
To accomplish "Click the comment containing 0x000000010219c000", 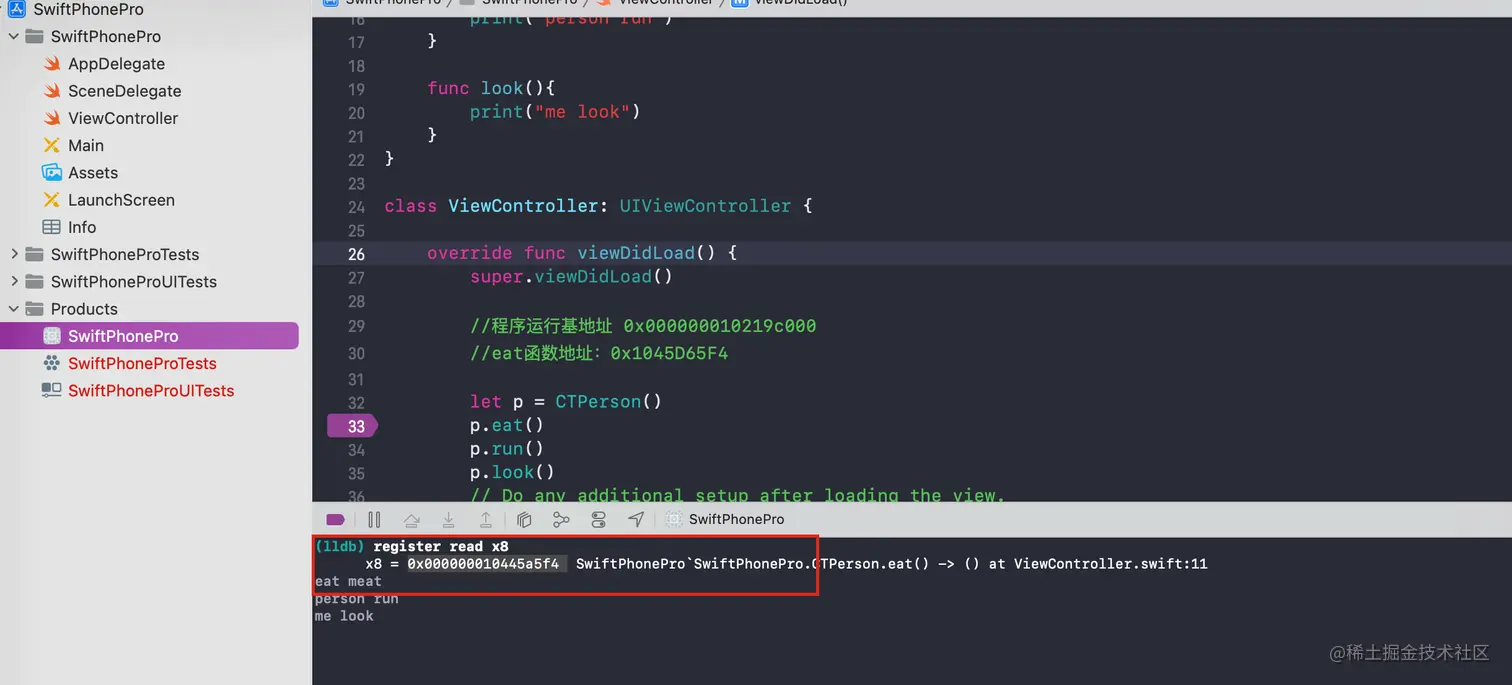I will point(643,326).
